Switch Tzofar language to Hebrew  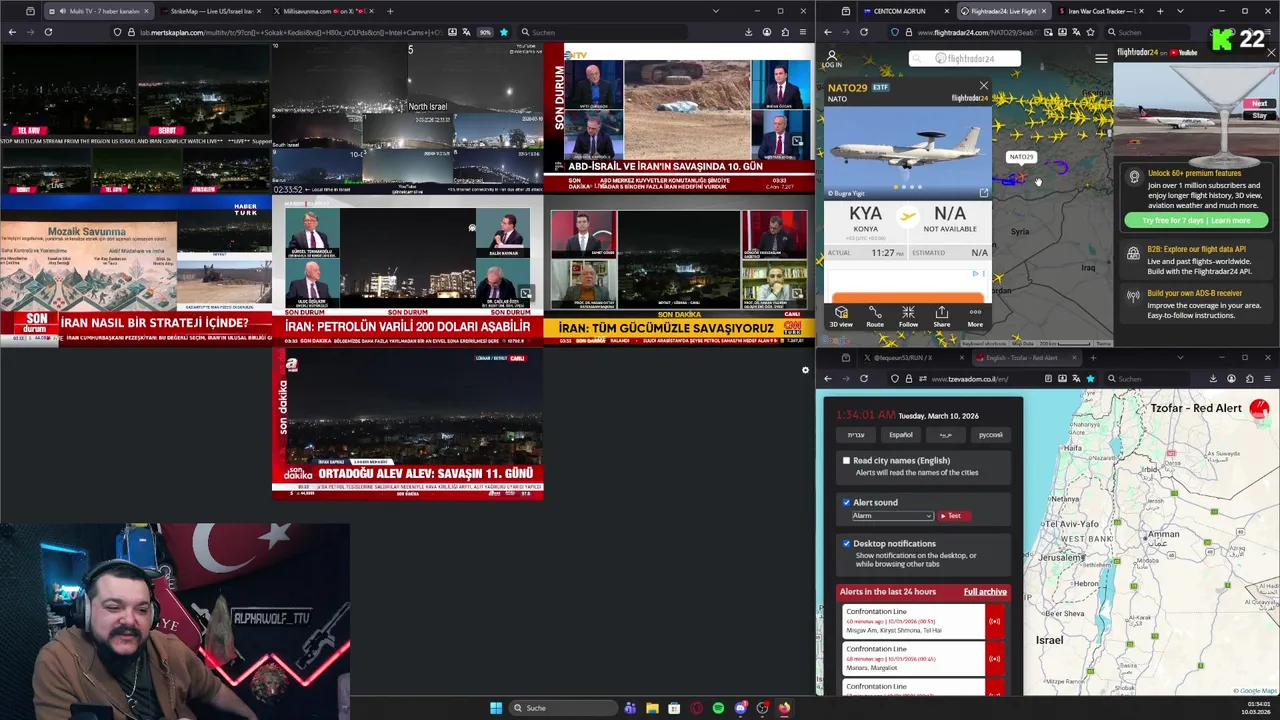856,435
